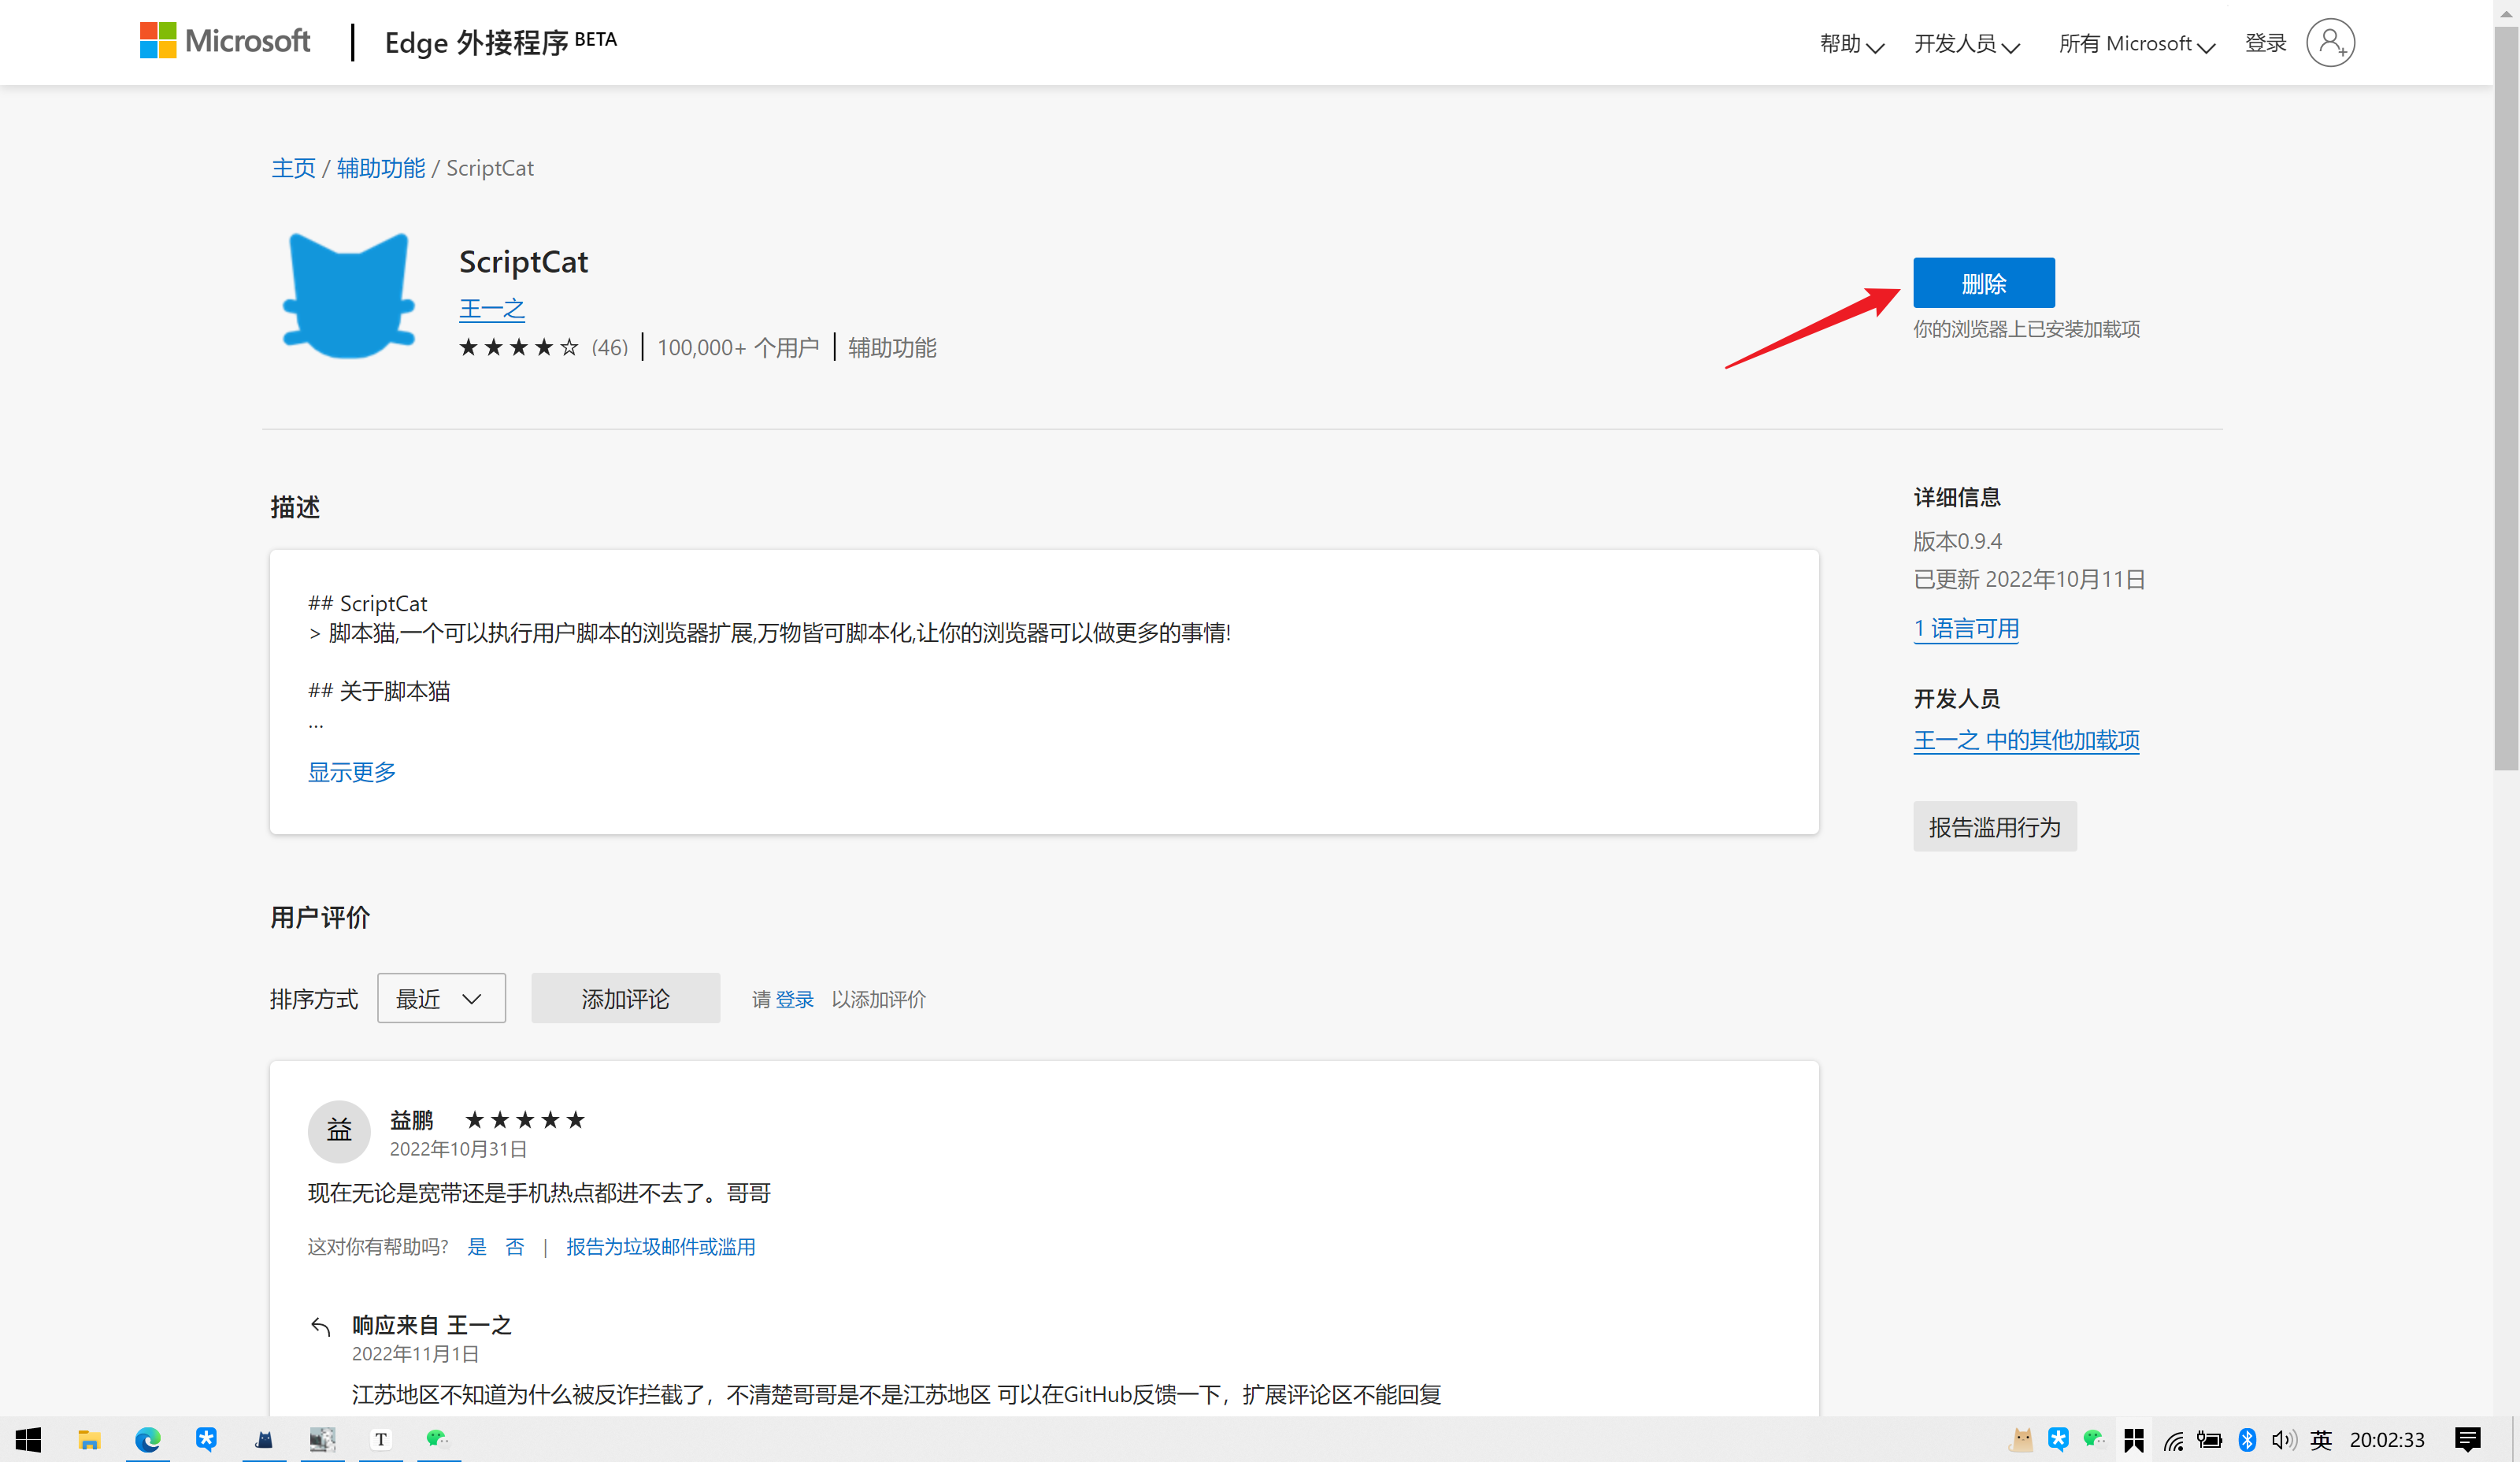
Task: Click the Microsoft logo
Action: click(x=224, y=41)
